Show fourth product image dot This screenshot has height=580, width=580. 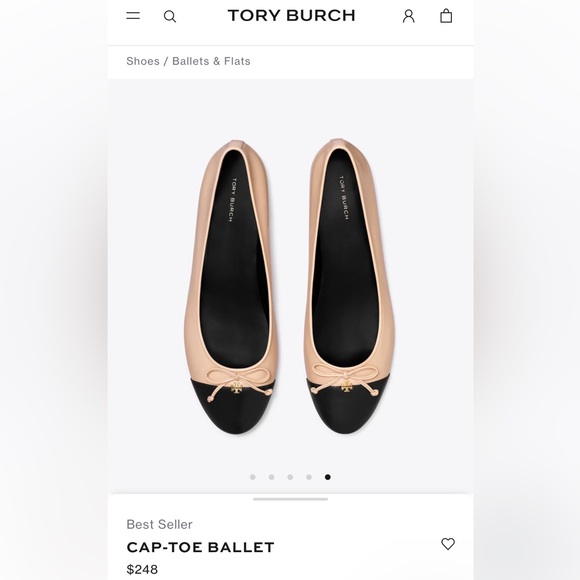309,477
